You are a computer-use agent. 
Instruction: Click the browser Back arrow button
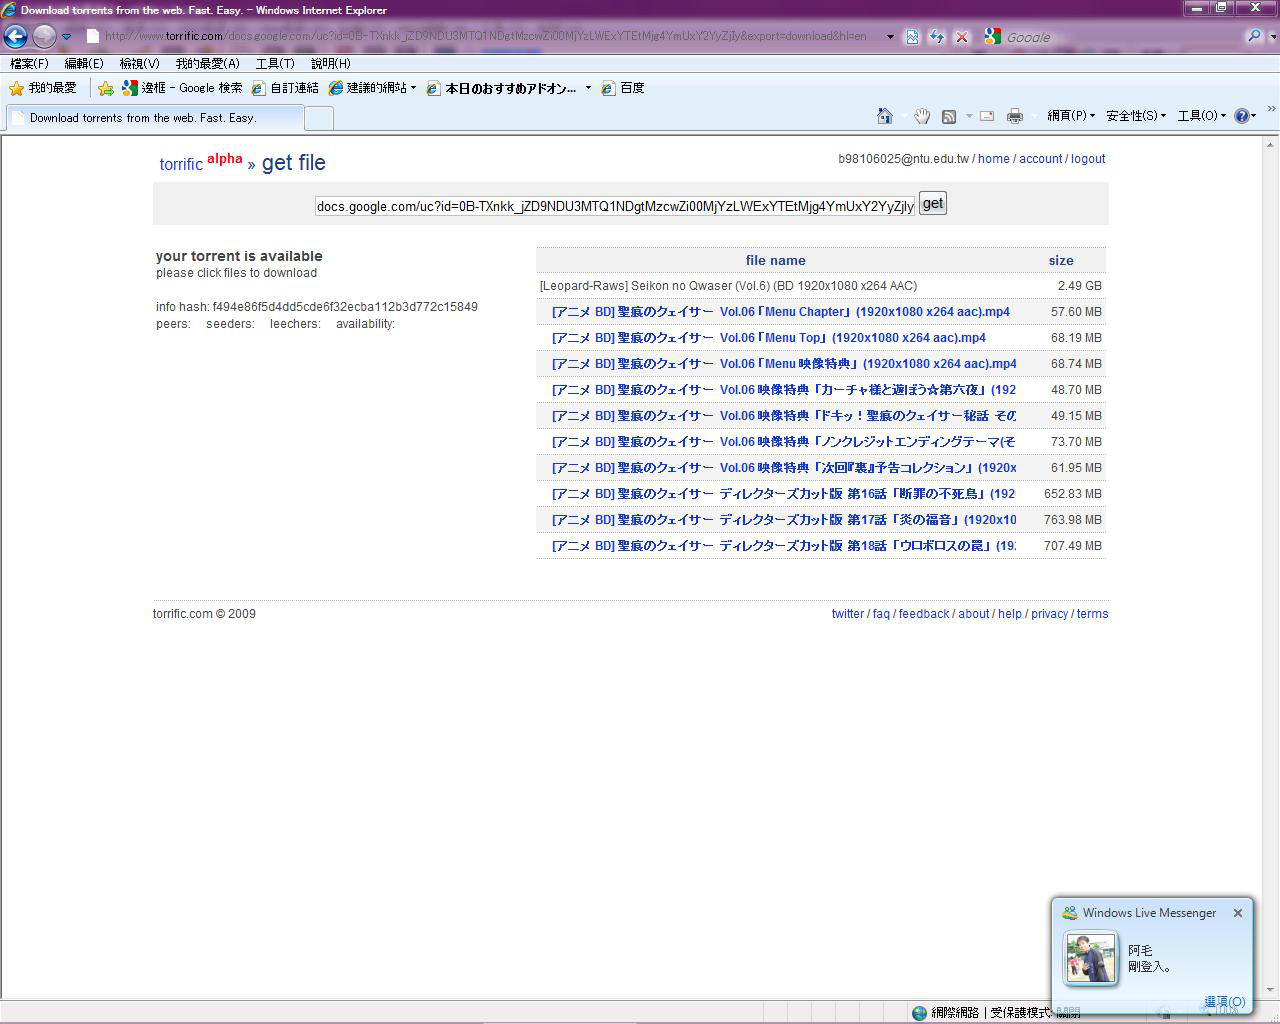coord(15,37)
